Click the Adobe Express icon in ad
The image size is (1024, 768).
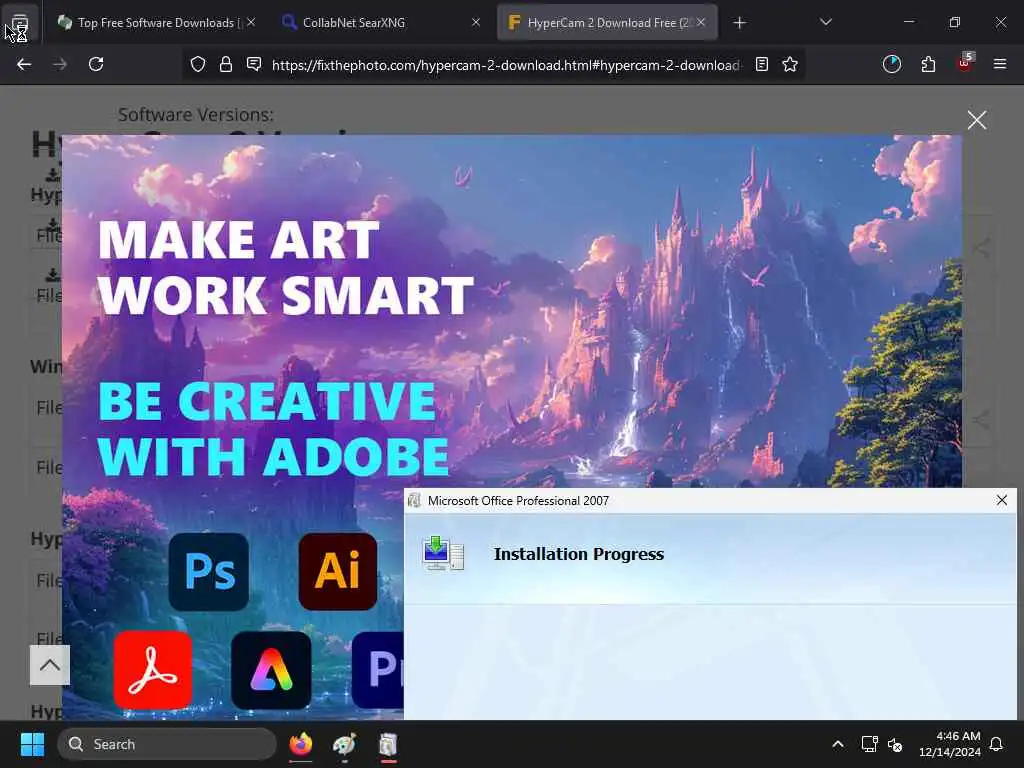(x=271, y=670)
